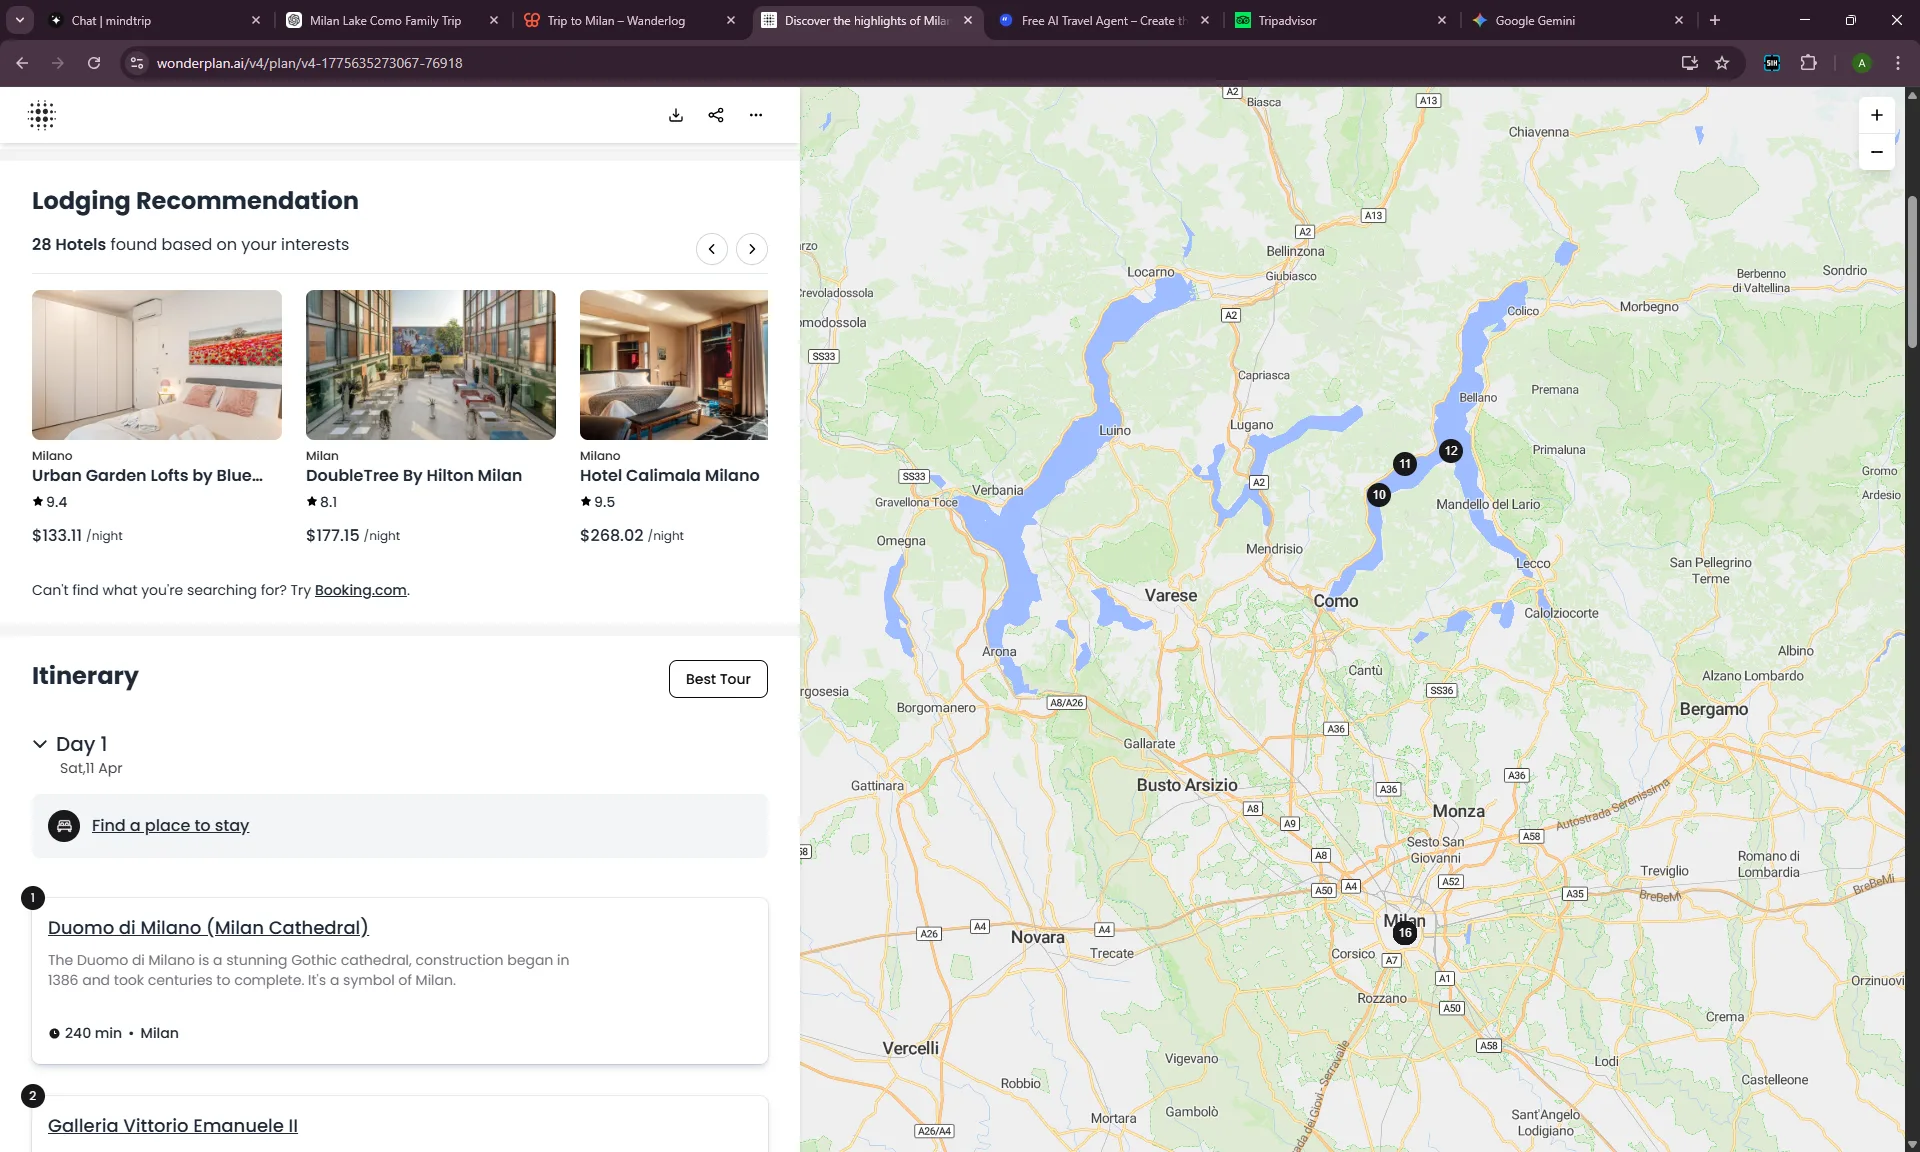The image size is (1920, 1152).
Task: Open Find a place to stay link
Action: tap(170, 825)
